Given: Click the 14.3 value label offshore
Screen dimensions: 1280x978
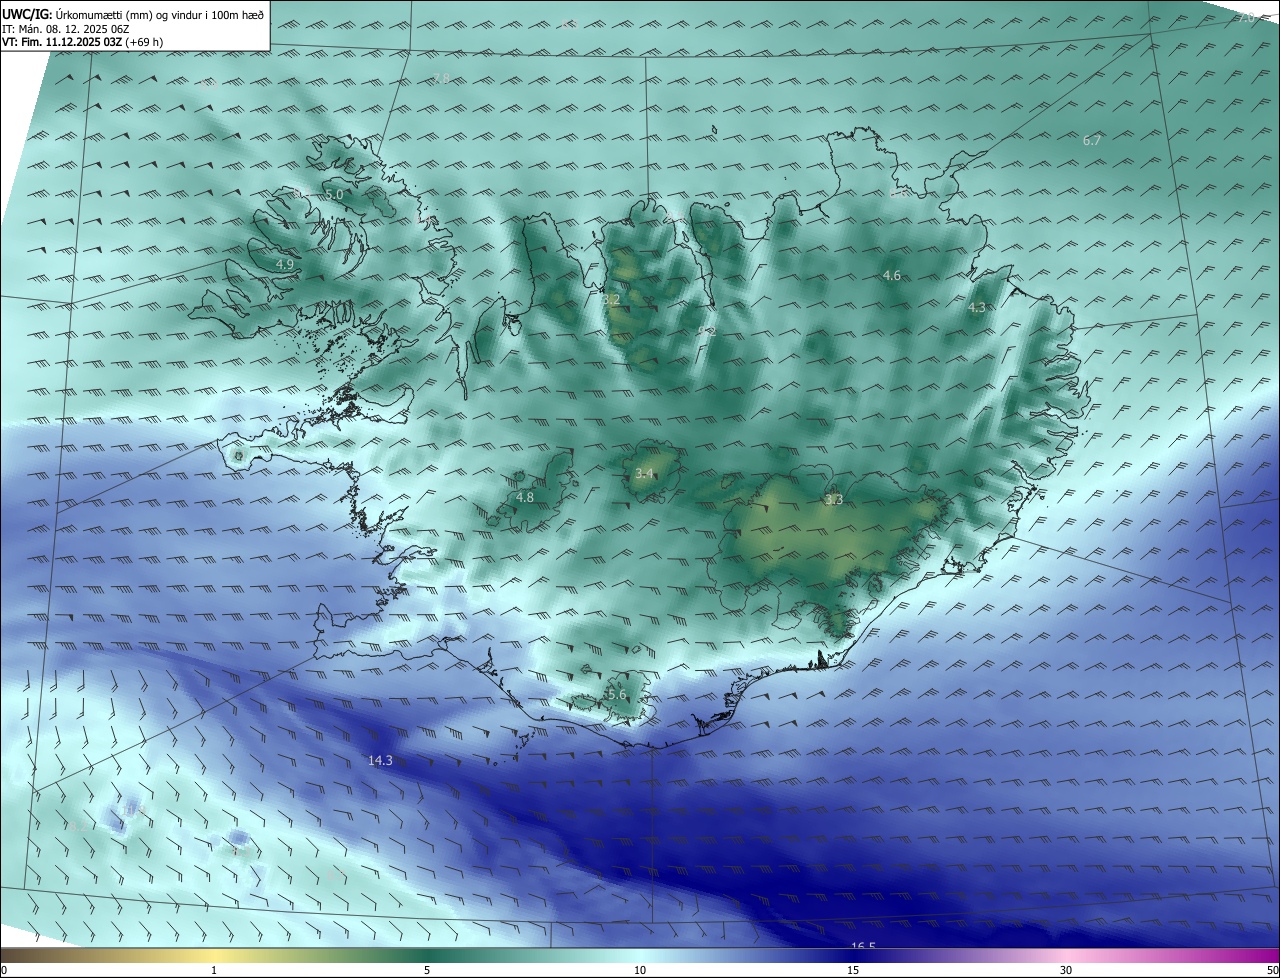Looking at the screenshot, I should 380,760.
